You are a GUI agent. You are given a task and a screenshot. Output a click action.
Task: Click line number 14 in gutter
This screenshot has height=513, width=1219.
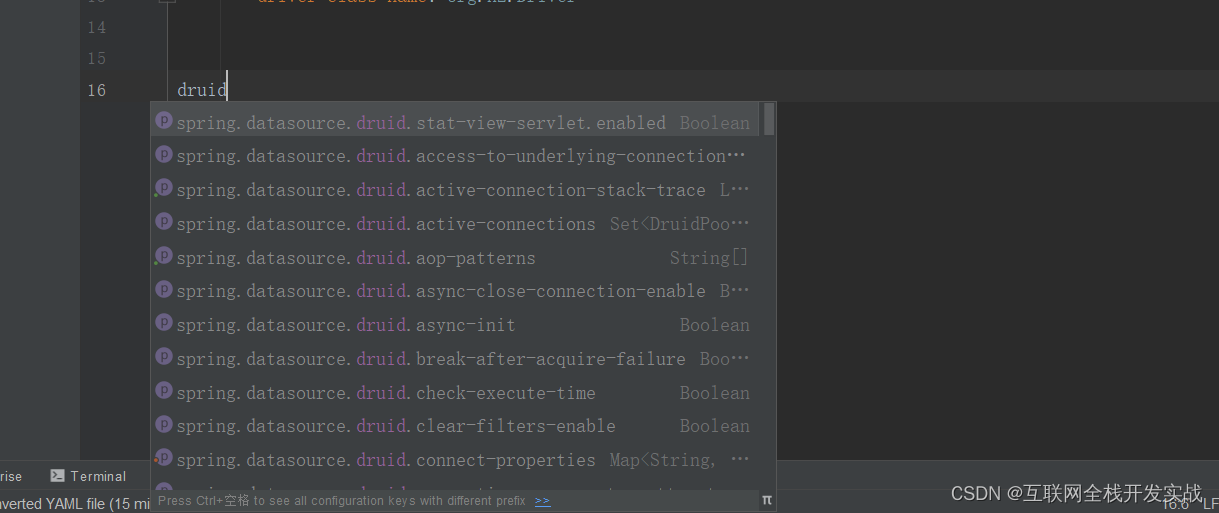(x=96, y=28)
